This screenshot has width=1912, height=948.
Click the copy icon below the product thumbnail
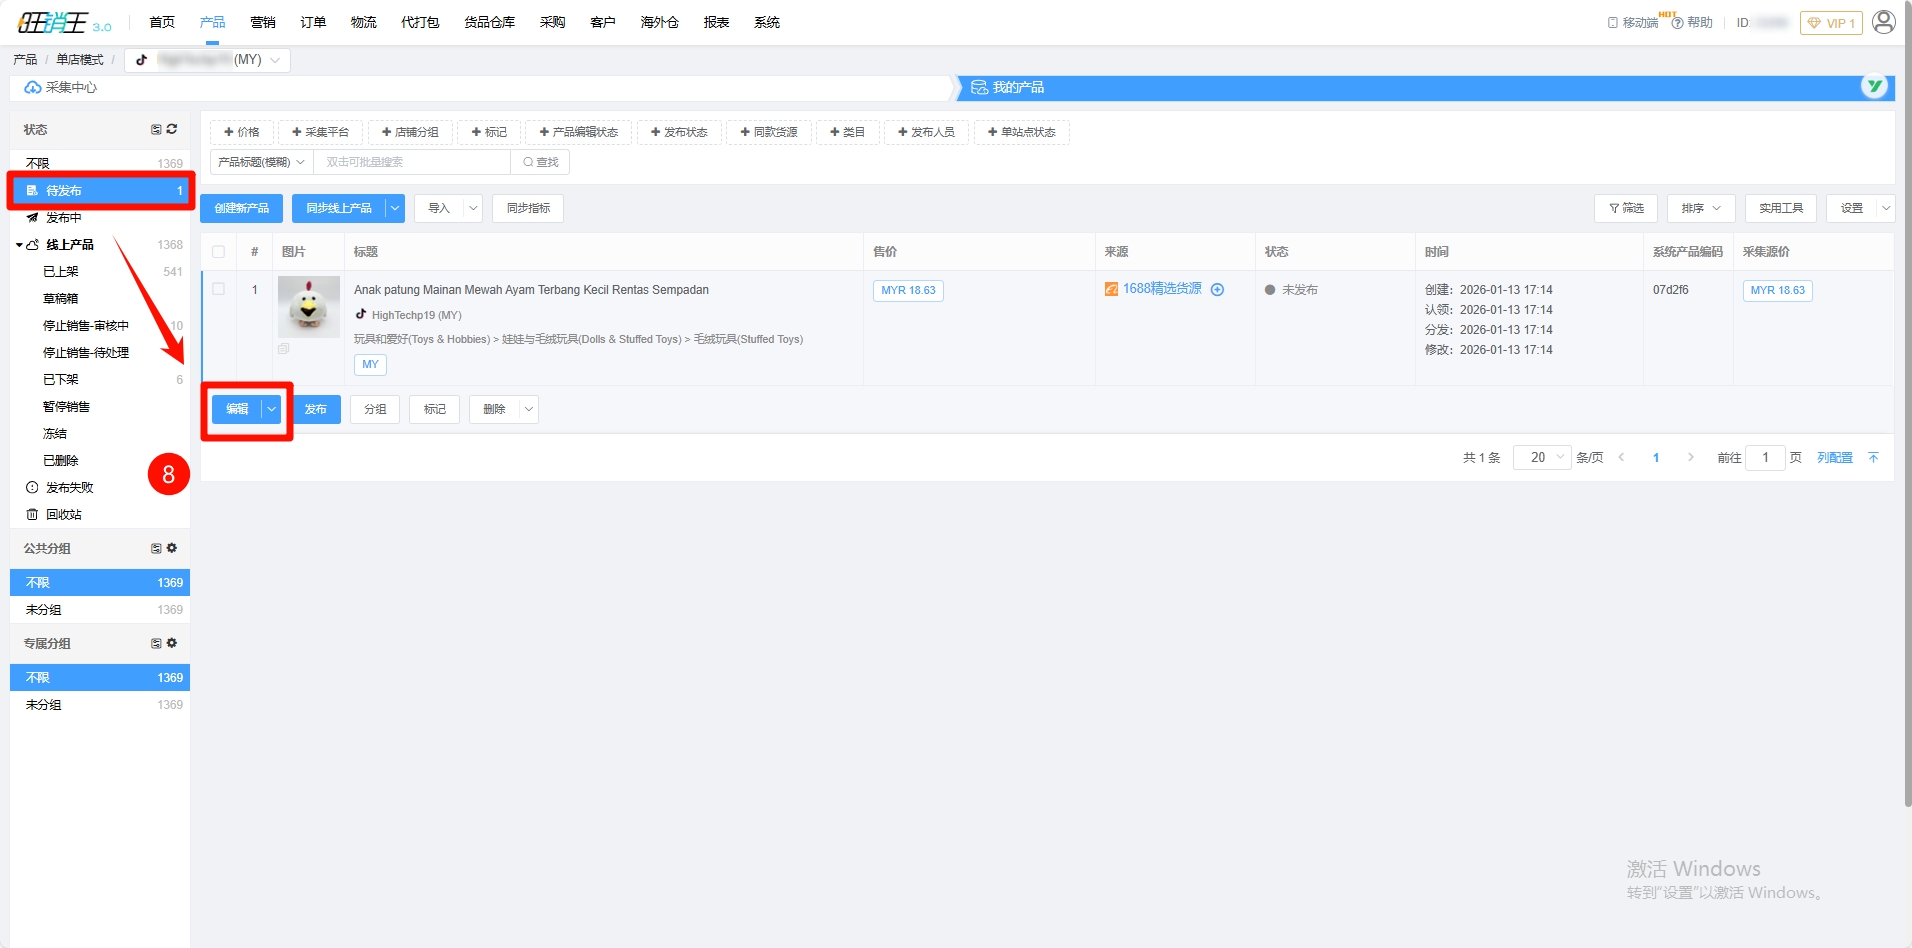point(284,349)
